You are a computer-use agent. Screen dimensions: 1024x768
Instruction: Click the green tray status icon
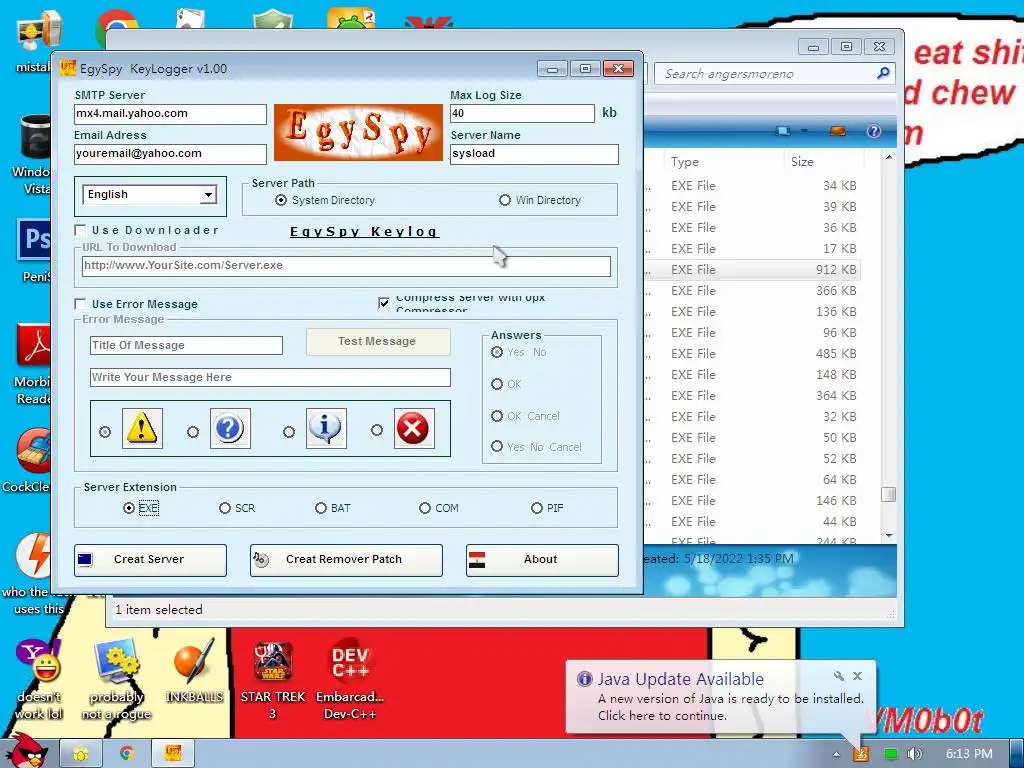coord(890,754)
